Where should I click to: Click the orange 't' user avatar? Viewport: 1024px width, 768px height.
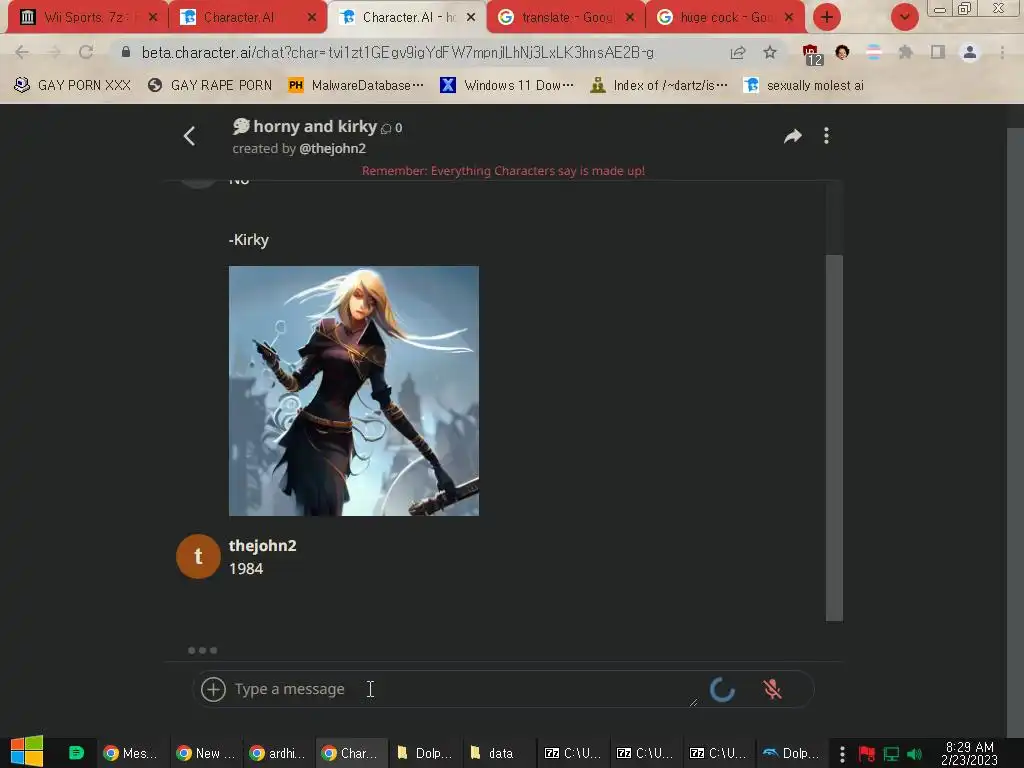coord(198,556)
